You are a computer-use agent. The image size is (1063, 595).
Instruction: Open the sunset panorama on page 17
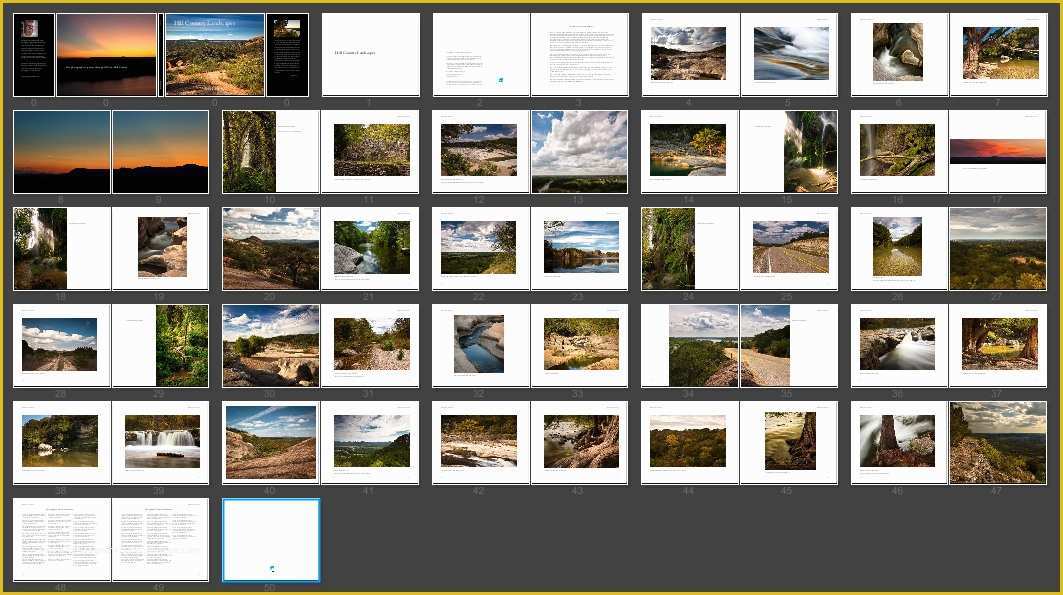[x=997, y=151]
